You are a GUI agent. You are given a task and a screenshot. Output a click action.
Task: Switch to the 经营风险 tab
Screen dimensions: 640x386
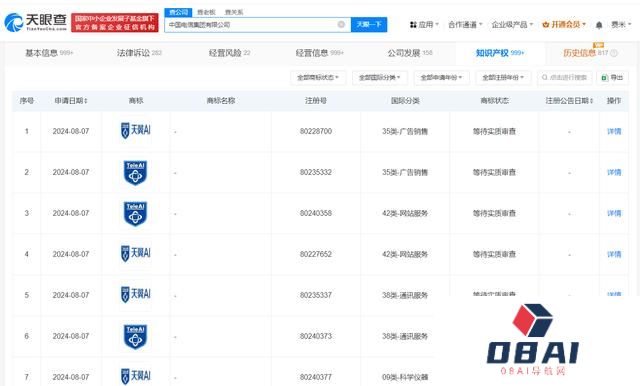(x=229, y=53)
